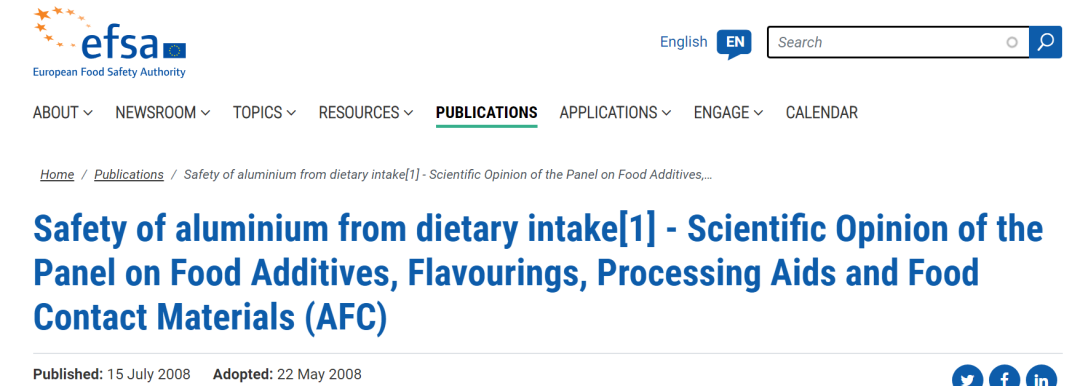Expand the Topics menu
The height and width of the screenshot is (386, 1080).
[264, 112]
